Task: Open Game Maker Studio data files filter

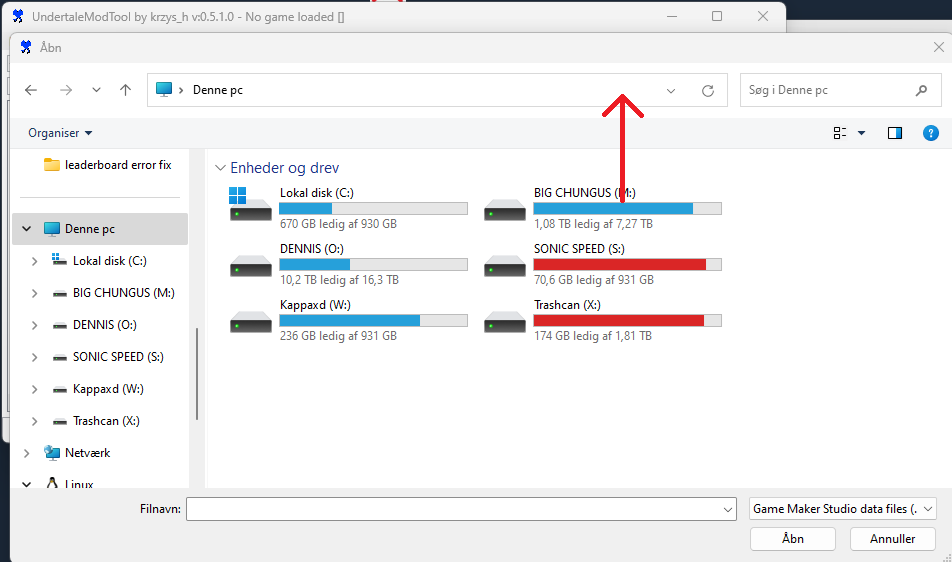Action: (x=843, y=509)
